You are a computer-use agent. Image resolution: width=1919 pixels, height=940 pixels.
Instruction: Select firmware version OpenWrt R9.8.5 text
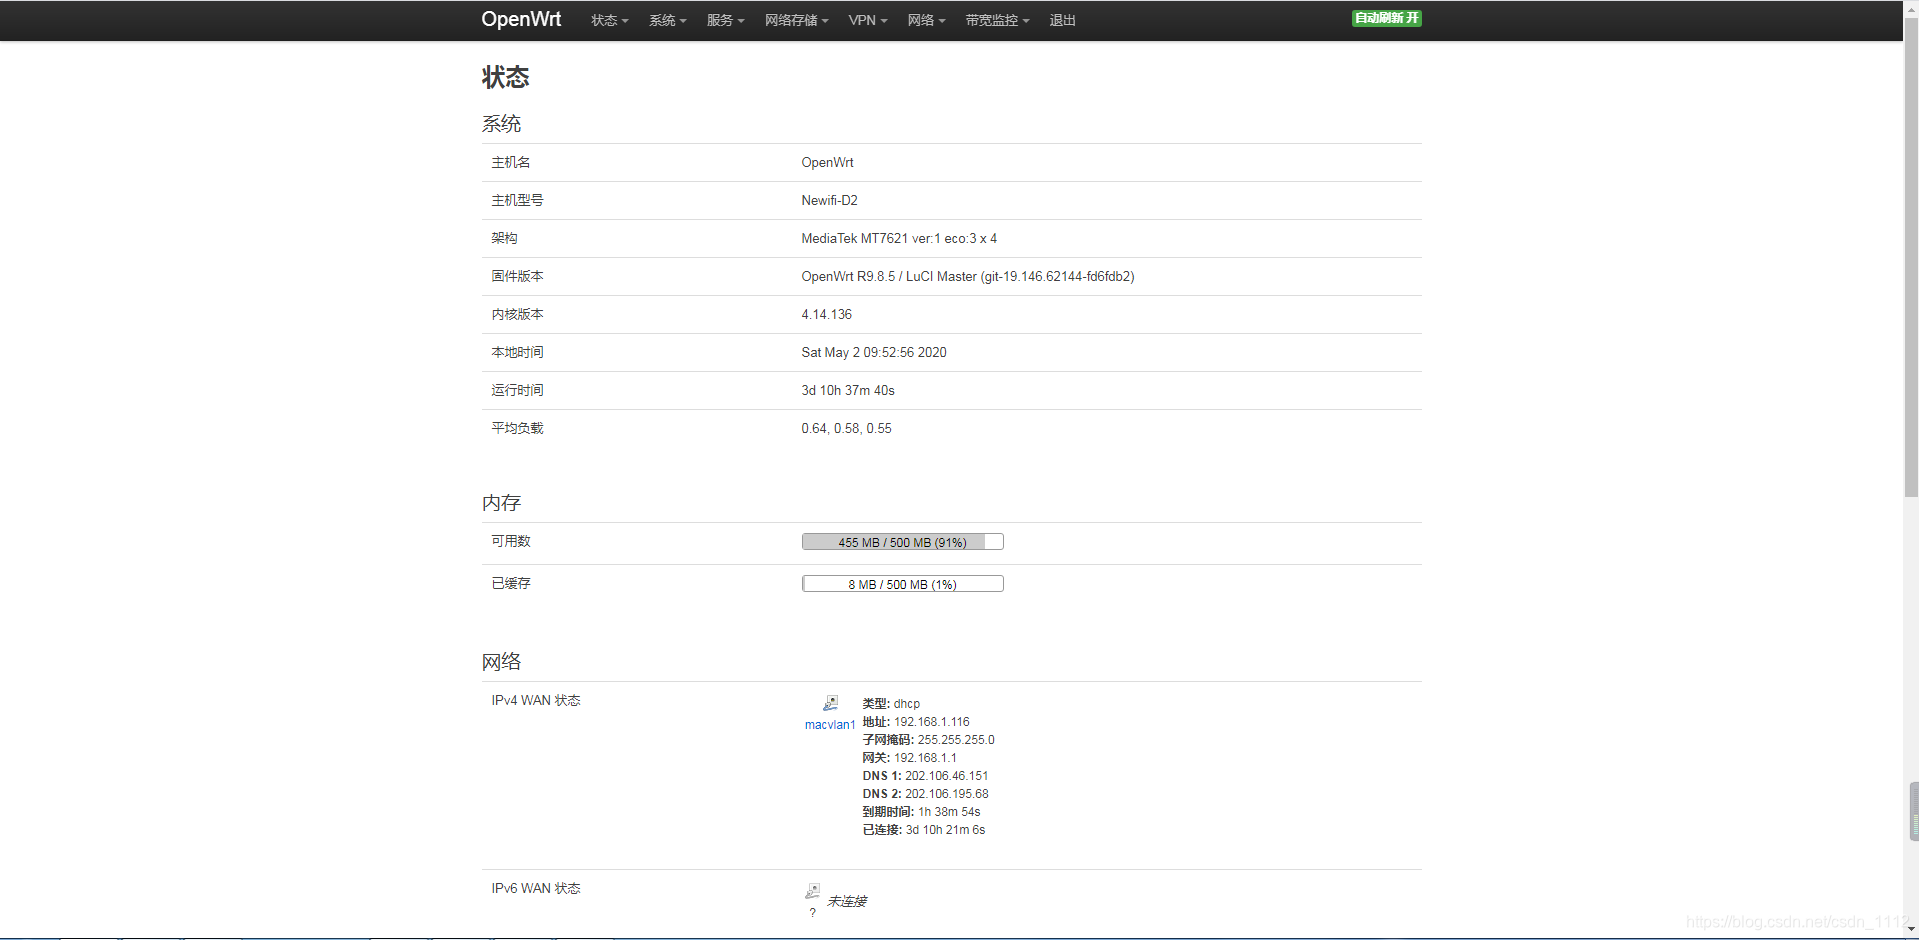pos(967,276)
